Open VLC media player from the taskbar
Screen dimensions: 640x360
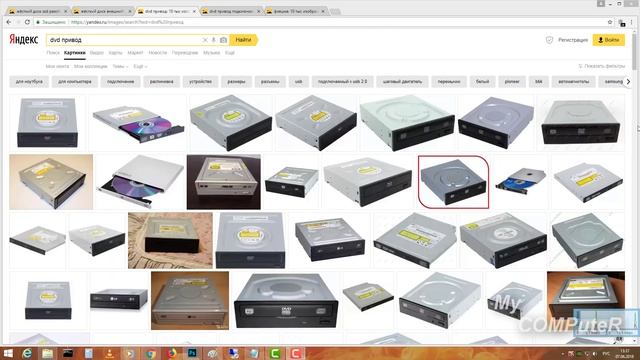coord(109,353)
